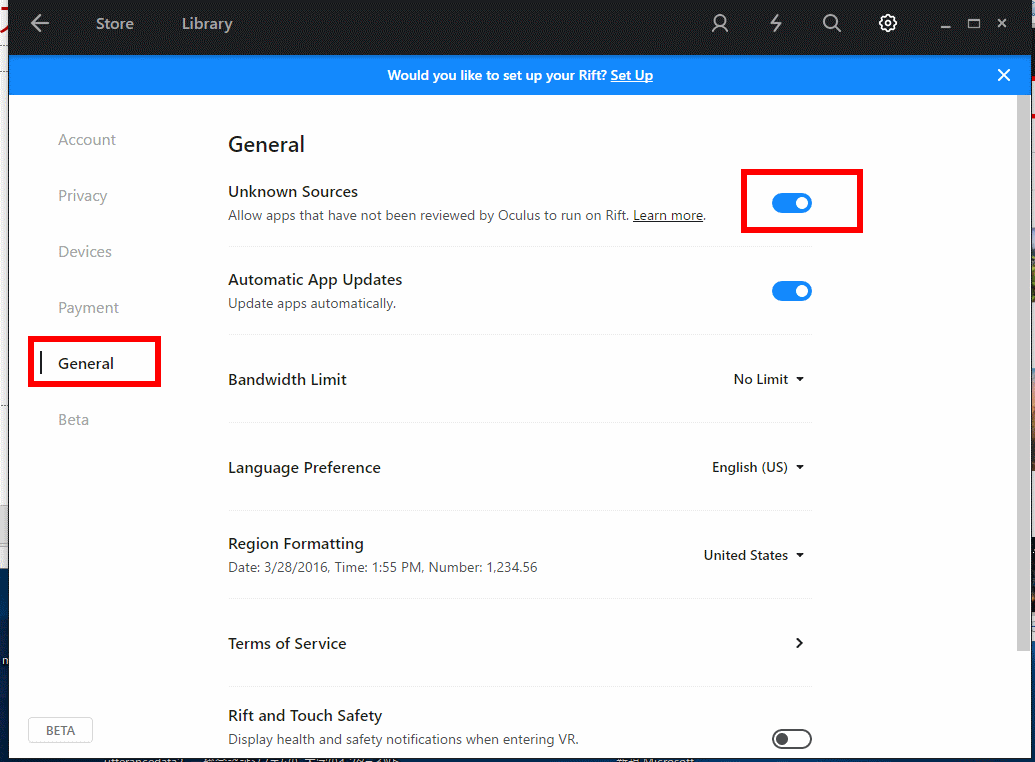Go to the Store tab
1035x762 pixels.
[x=115, y=23]
